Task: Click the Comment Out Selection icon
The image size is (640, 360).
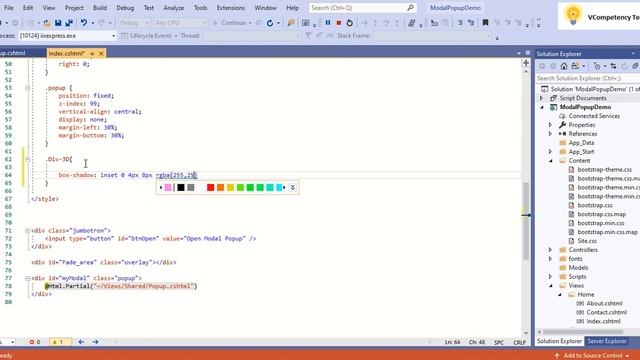Action: tap(460, 23)
